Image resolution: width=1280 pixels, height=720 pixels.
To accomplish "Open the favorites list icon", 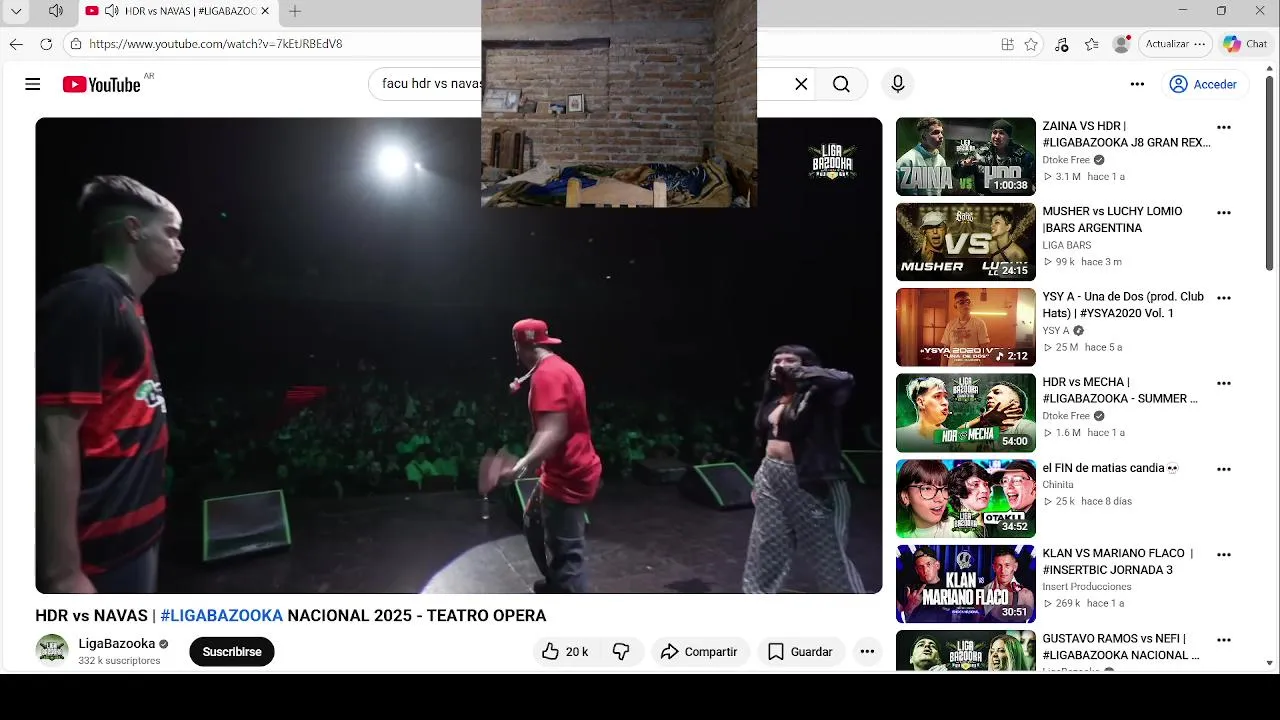I will click(x=1092, y=44).
